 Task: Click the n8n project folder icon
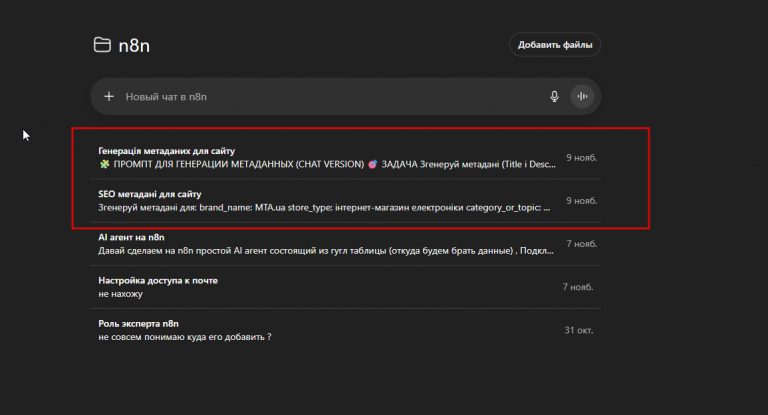[102, 45]
